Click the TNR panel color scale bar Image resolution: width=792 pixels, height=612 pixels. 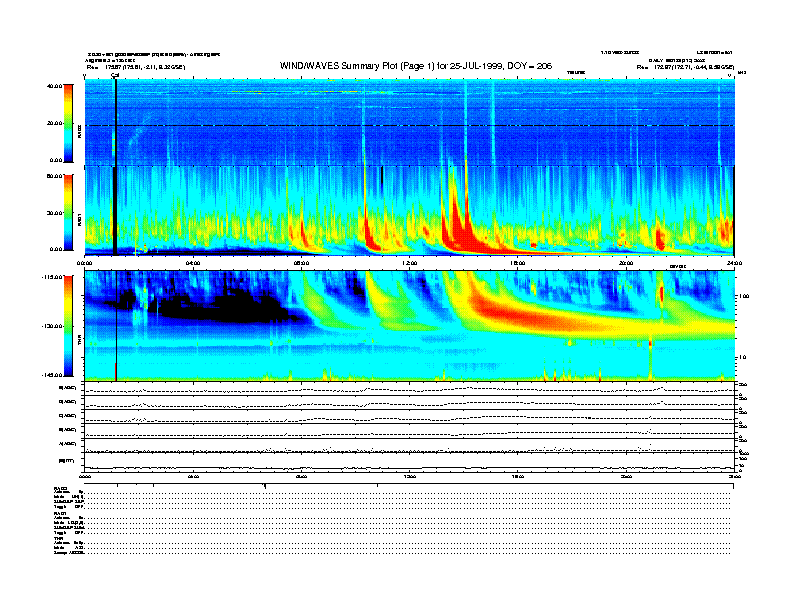point(68,326)
